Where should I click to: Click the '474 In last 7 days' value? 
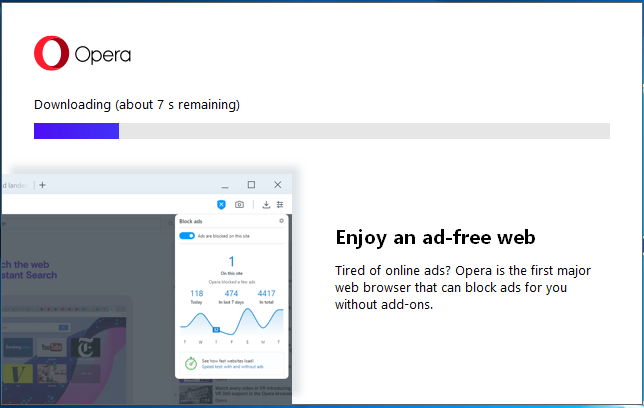tap(231, 296)
